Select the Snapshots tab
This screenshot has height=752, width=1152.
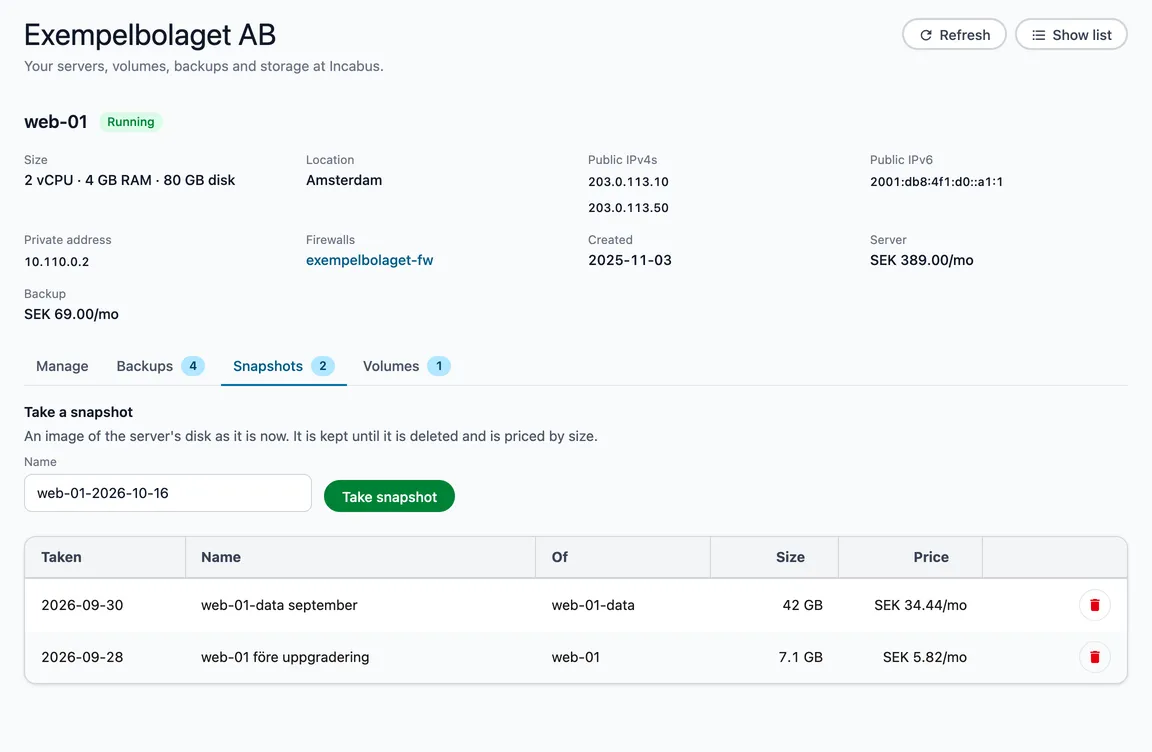click(284, 366)
